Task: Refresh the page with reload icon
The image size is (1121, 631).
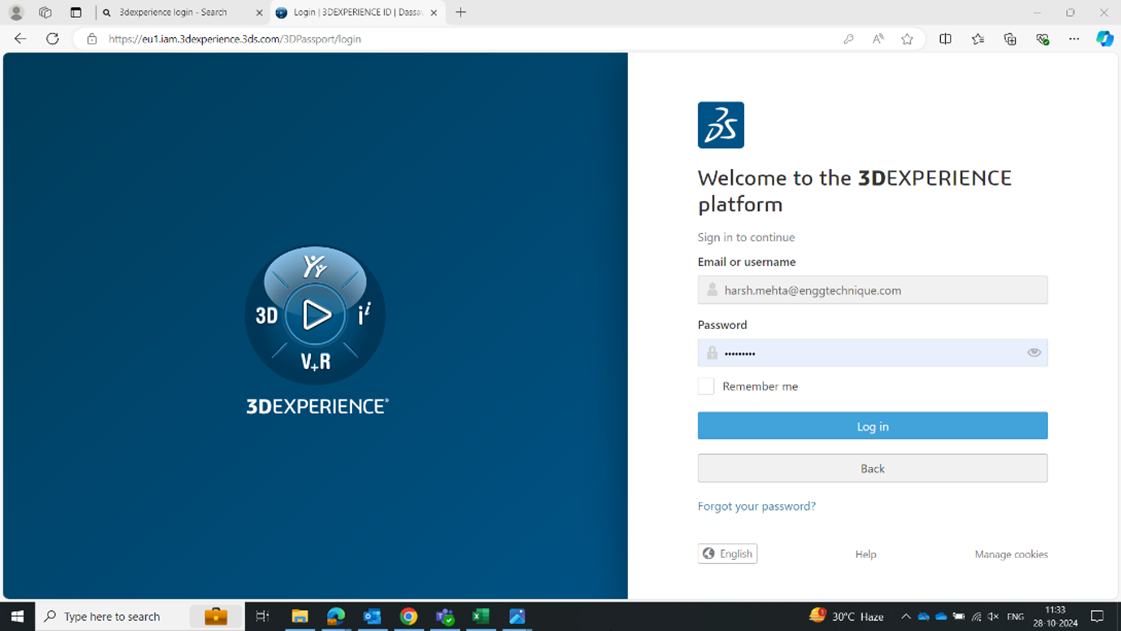Action: pyautogui.click(x=52, y=39)
